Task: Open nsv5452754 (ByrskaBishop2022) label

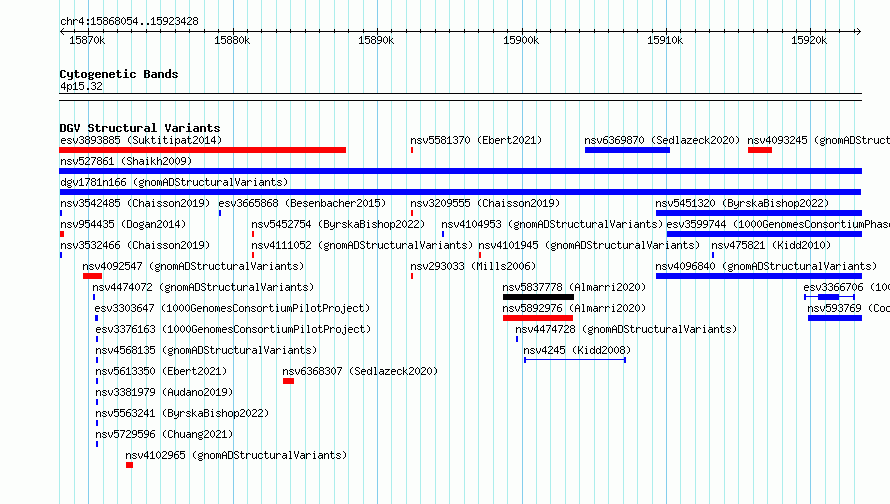Action: pyautogui.click(x=338, y=224)
